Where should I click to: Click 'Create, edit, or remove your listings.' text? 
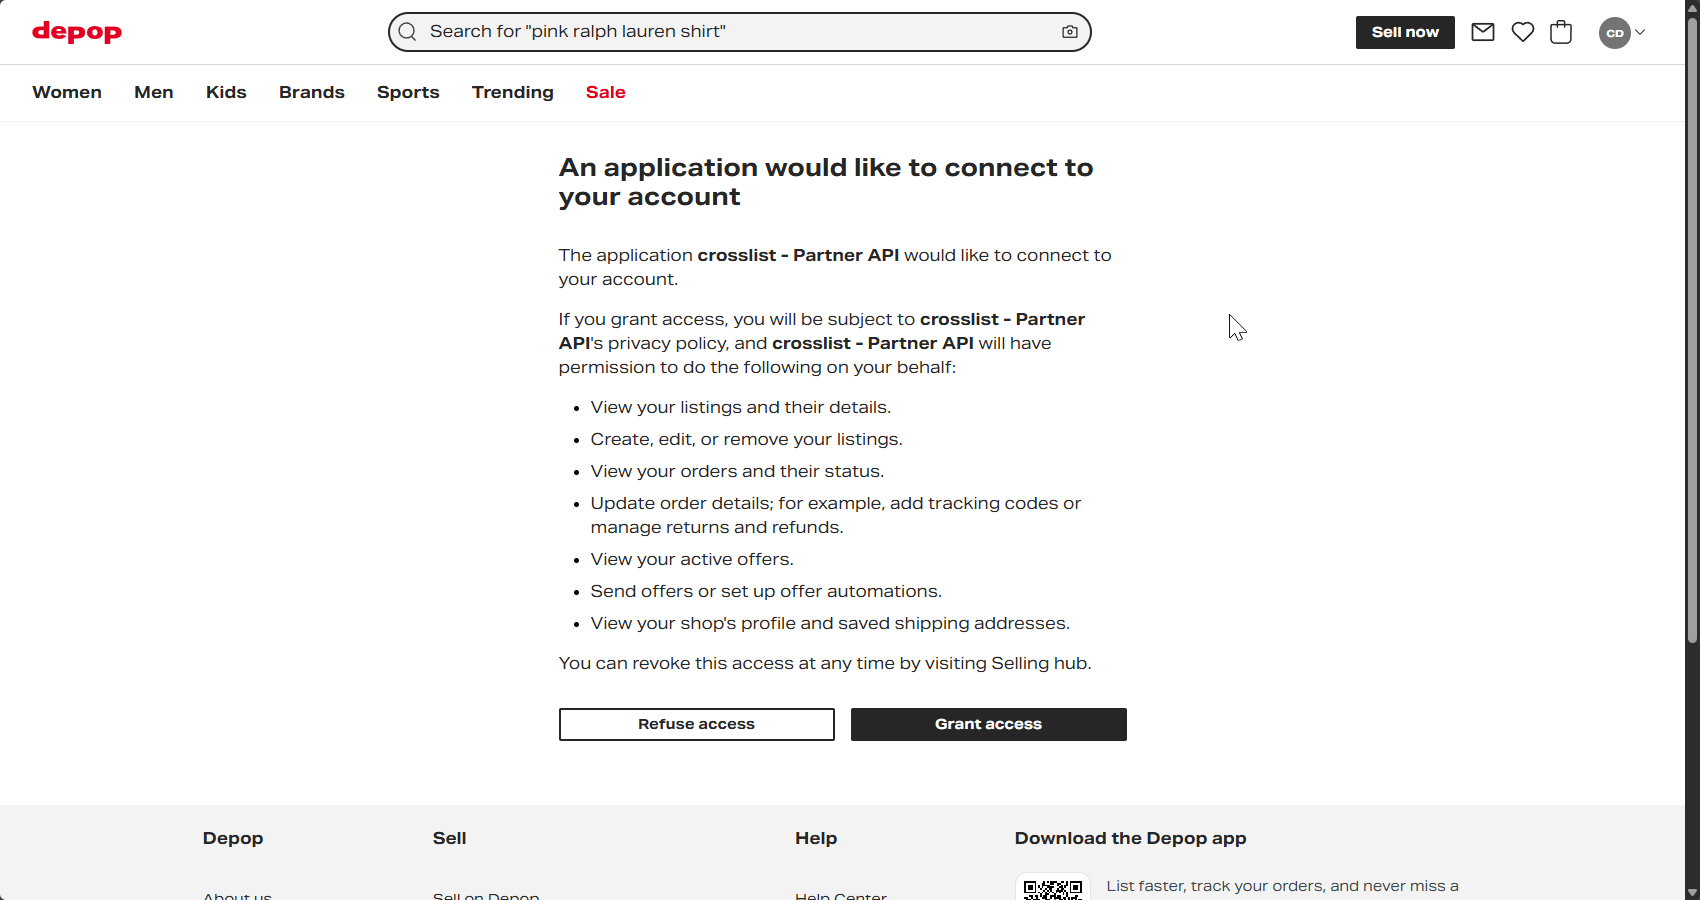pyautogui.click(x=747, y=439)
